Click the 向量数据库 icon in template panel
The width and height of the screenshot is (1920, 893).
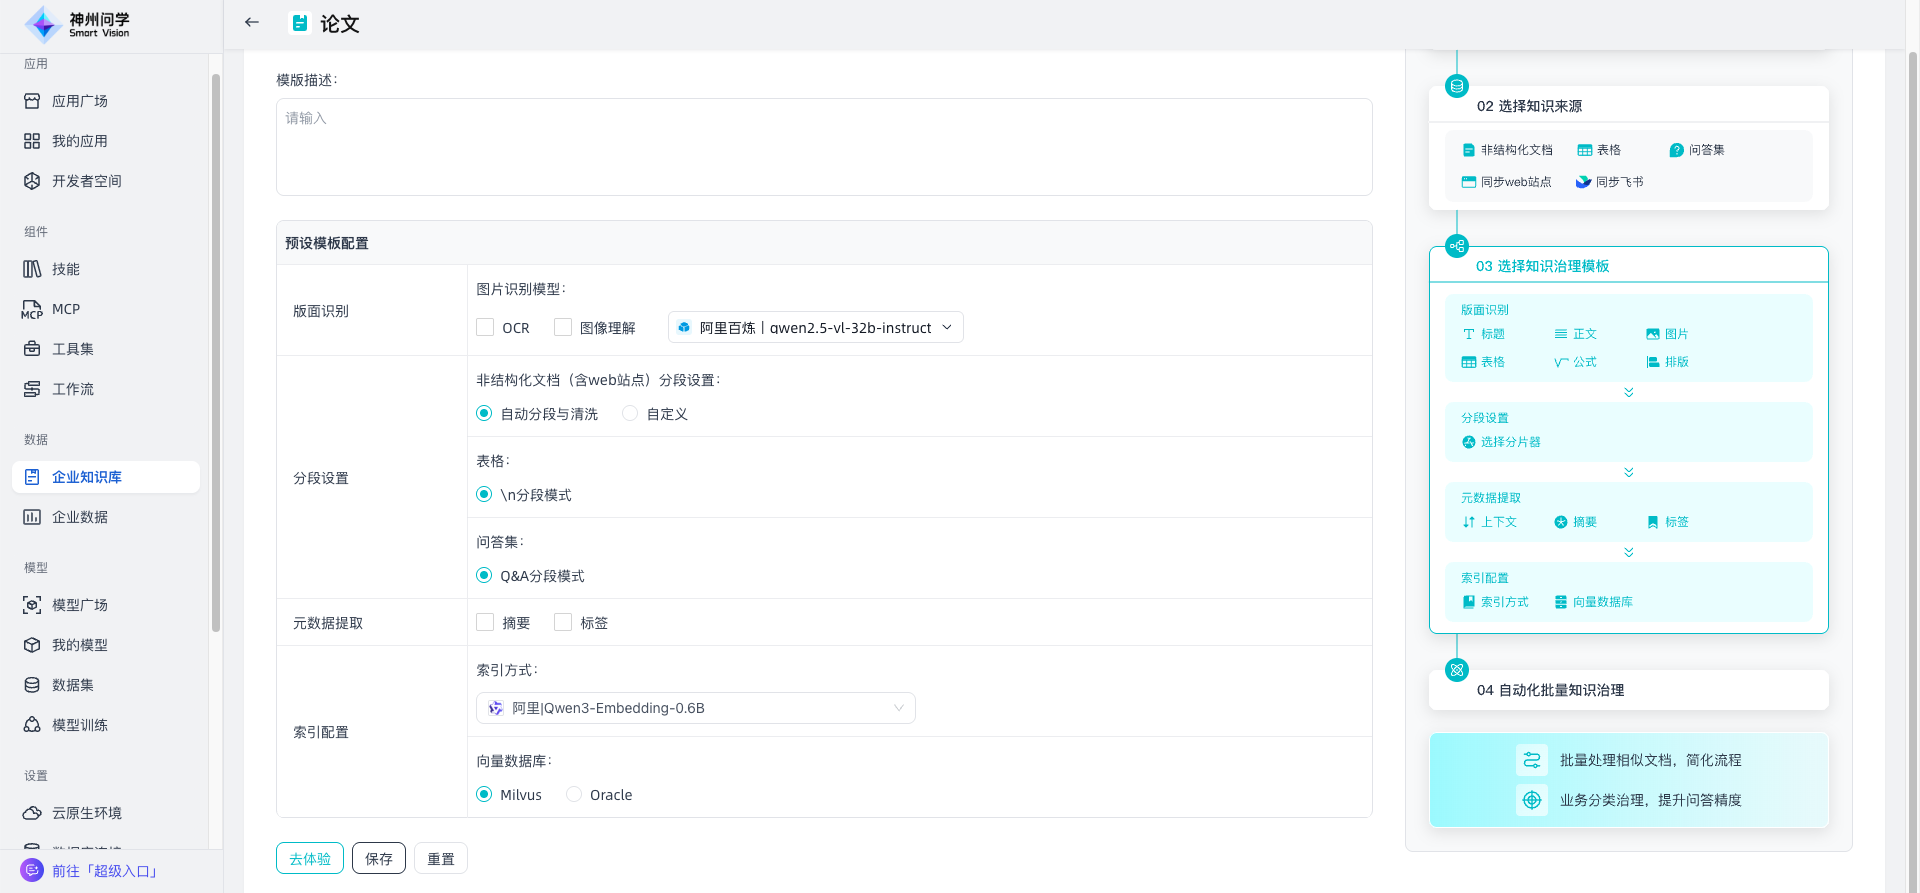tap(1561, 602)
